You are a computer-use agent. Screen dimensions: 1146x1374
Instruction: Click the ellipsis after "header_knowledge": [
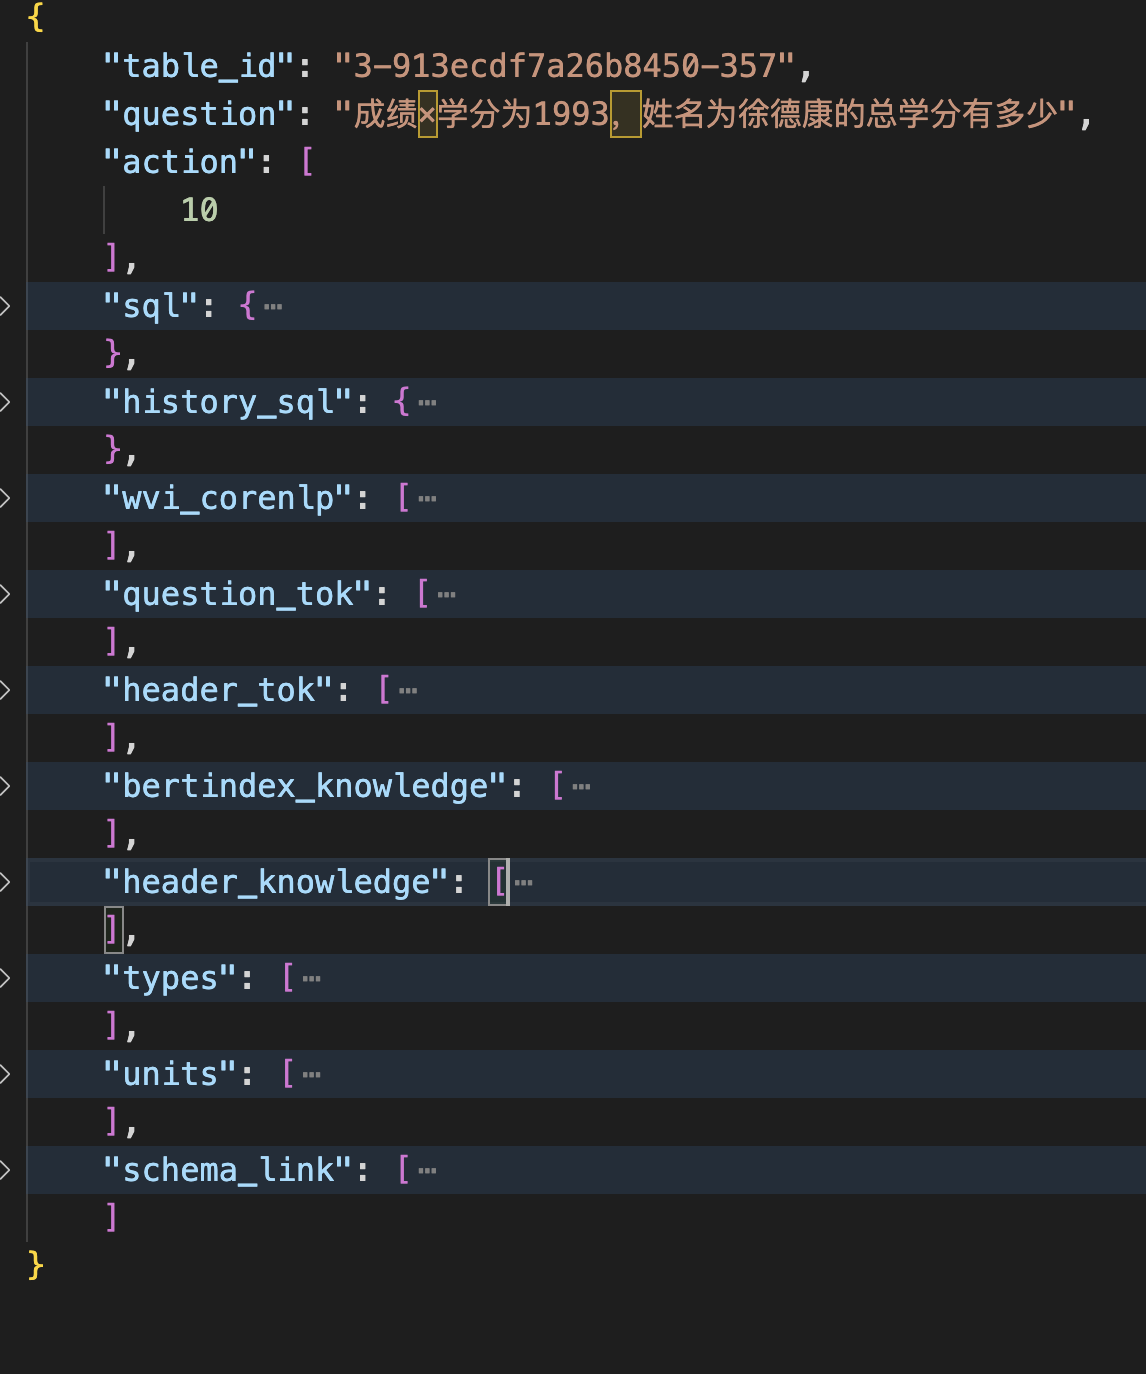coord(523,883)
